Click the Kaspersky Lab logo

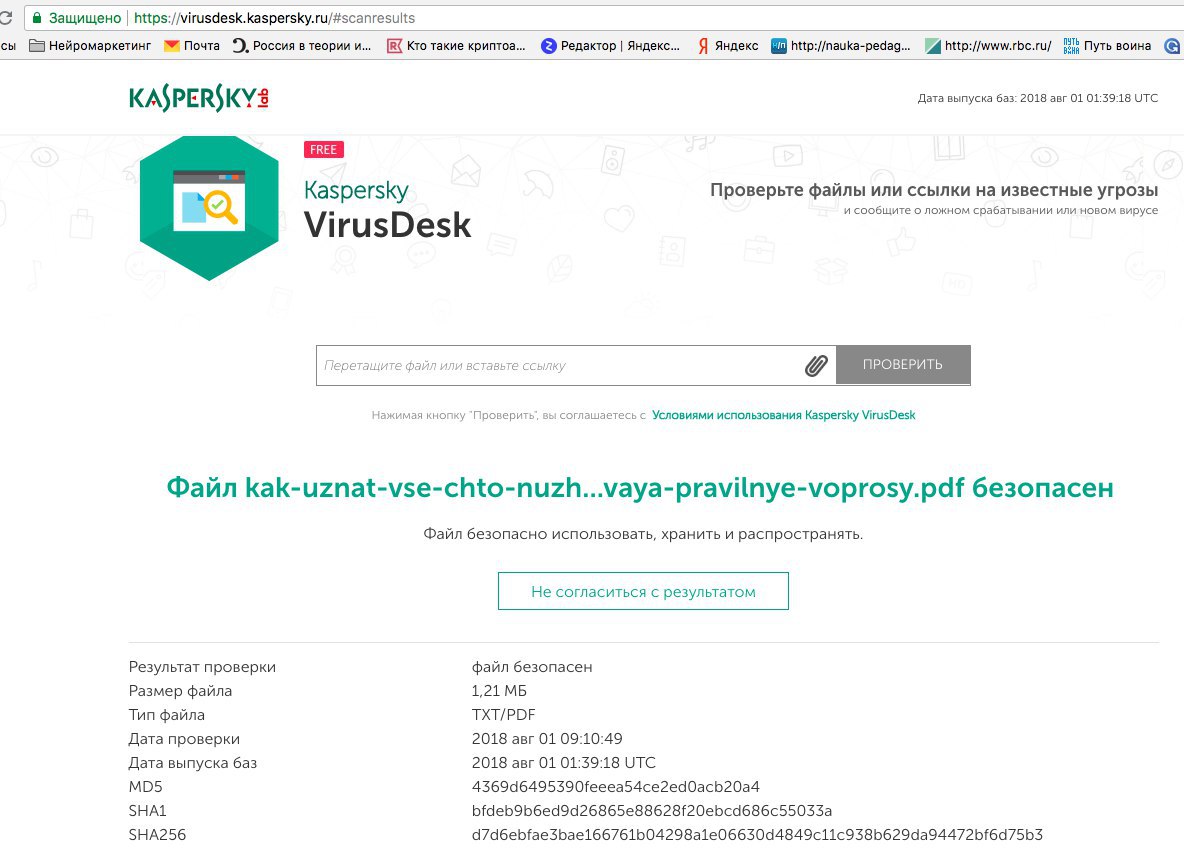pos(199,98)
